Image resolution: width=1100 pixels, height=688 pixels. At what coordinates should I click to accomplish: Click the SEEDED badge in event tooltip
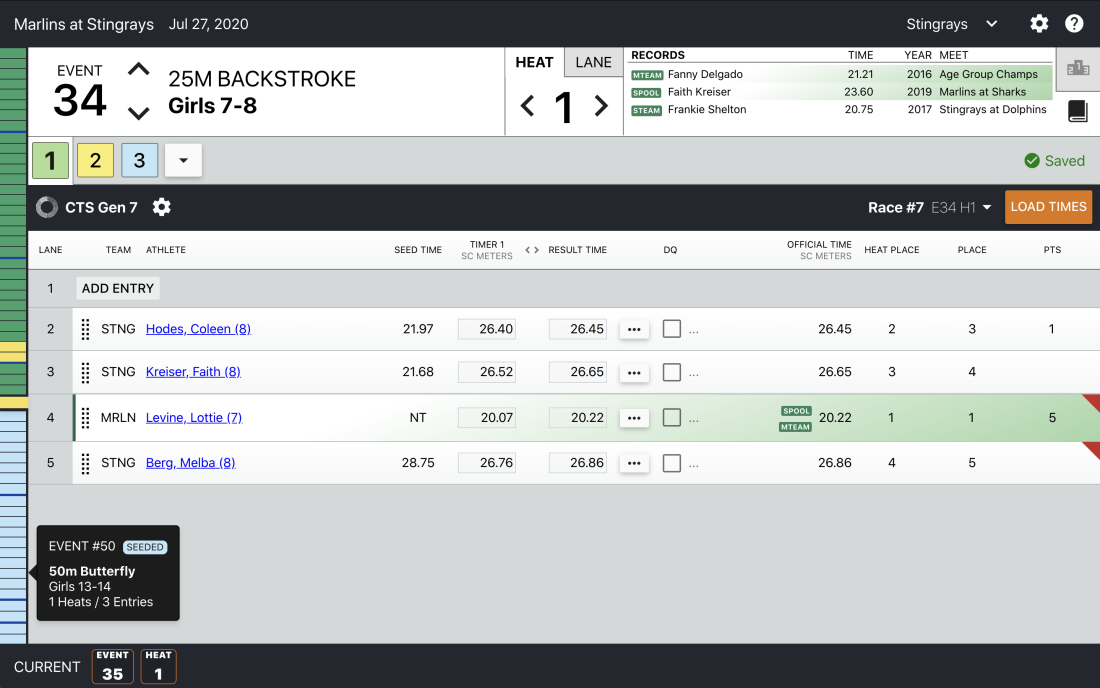pos(145,547)
